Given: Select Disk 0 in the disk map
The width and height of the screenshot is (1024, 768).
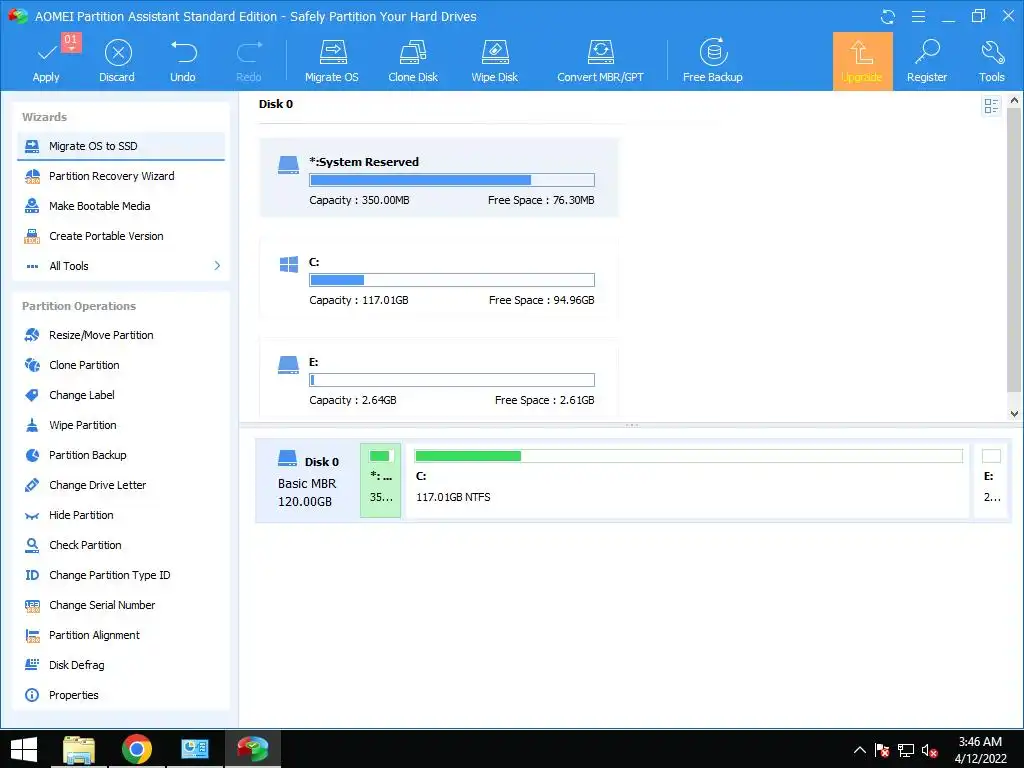Looking at the screenshot, I should (x=308, y=481).
